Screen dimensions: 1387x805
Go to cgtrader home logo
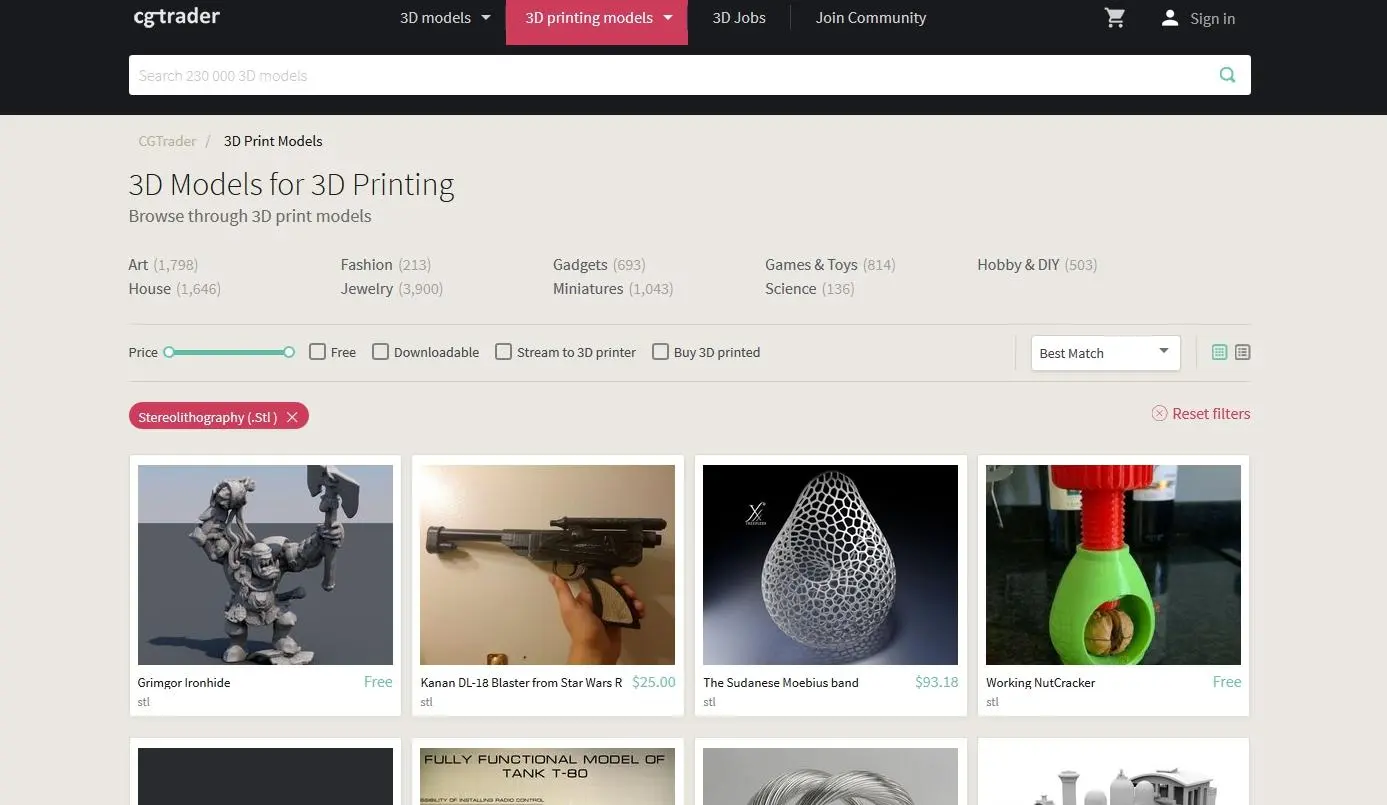(x=176, y=17)
